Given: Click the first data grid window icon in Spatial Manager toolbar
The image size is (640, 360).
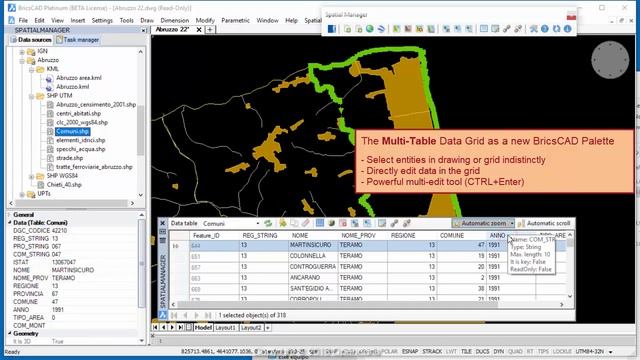Looking at the screenshot, I should [x=484, y=29].
